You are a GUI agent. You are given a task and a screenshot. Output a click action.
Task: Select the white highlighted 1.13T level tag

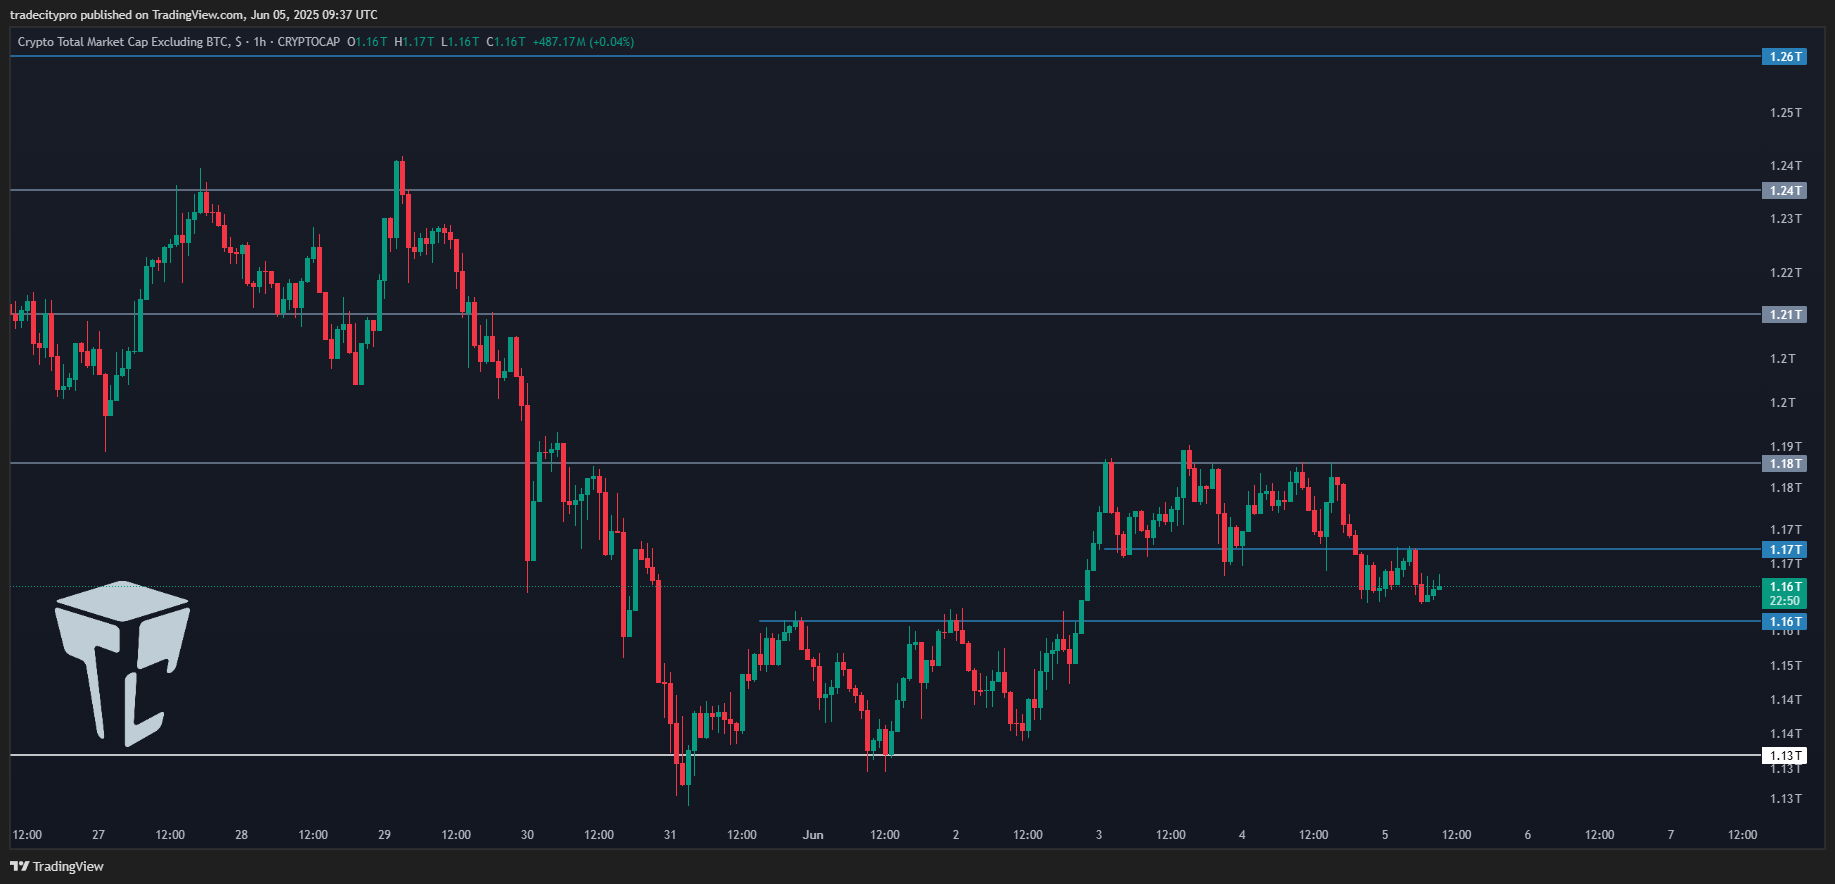(1784, 755)
